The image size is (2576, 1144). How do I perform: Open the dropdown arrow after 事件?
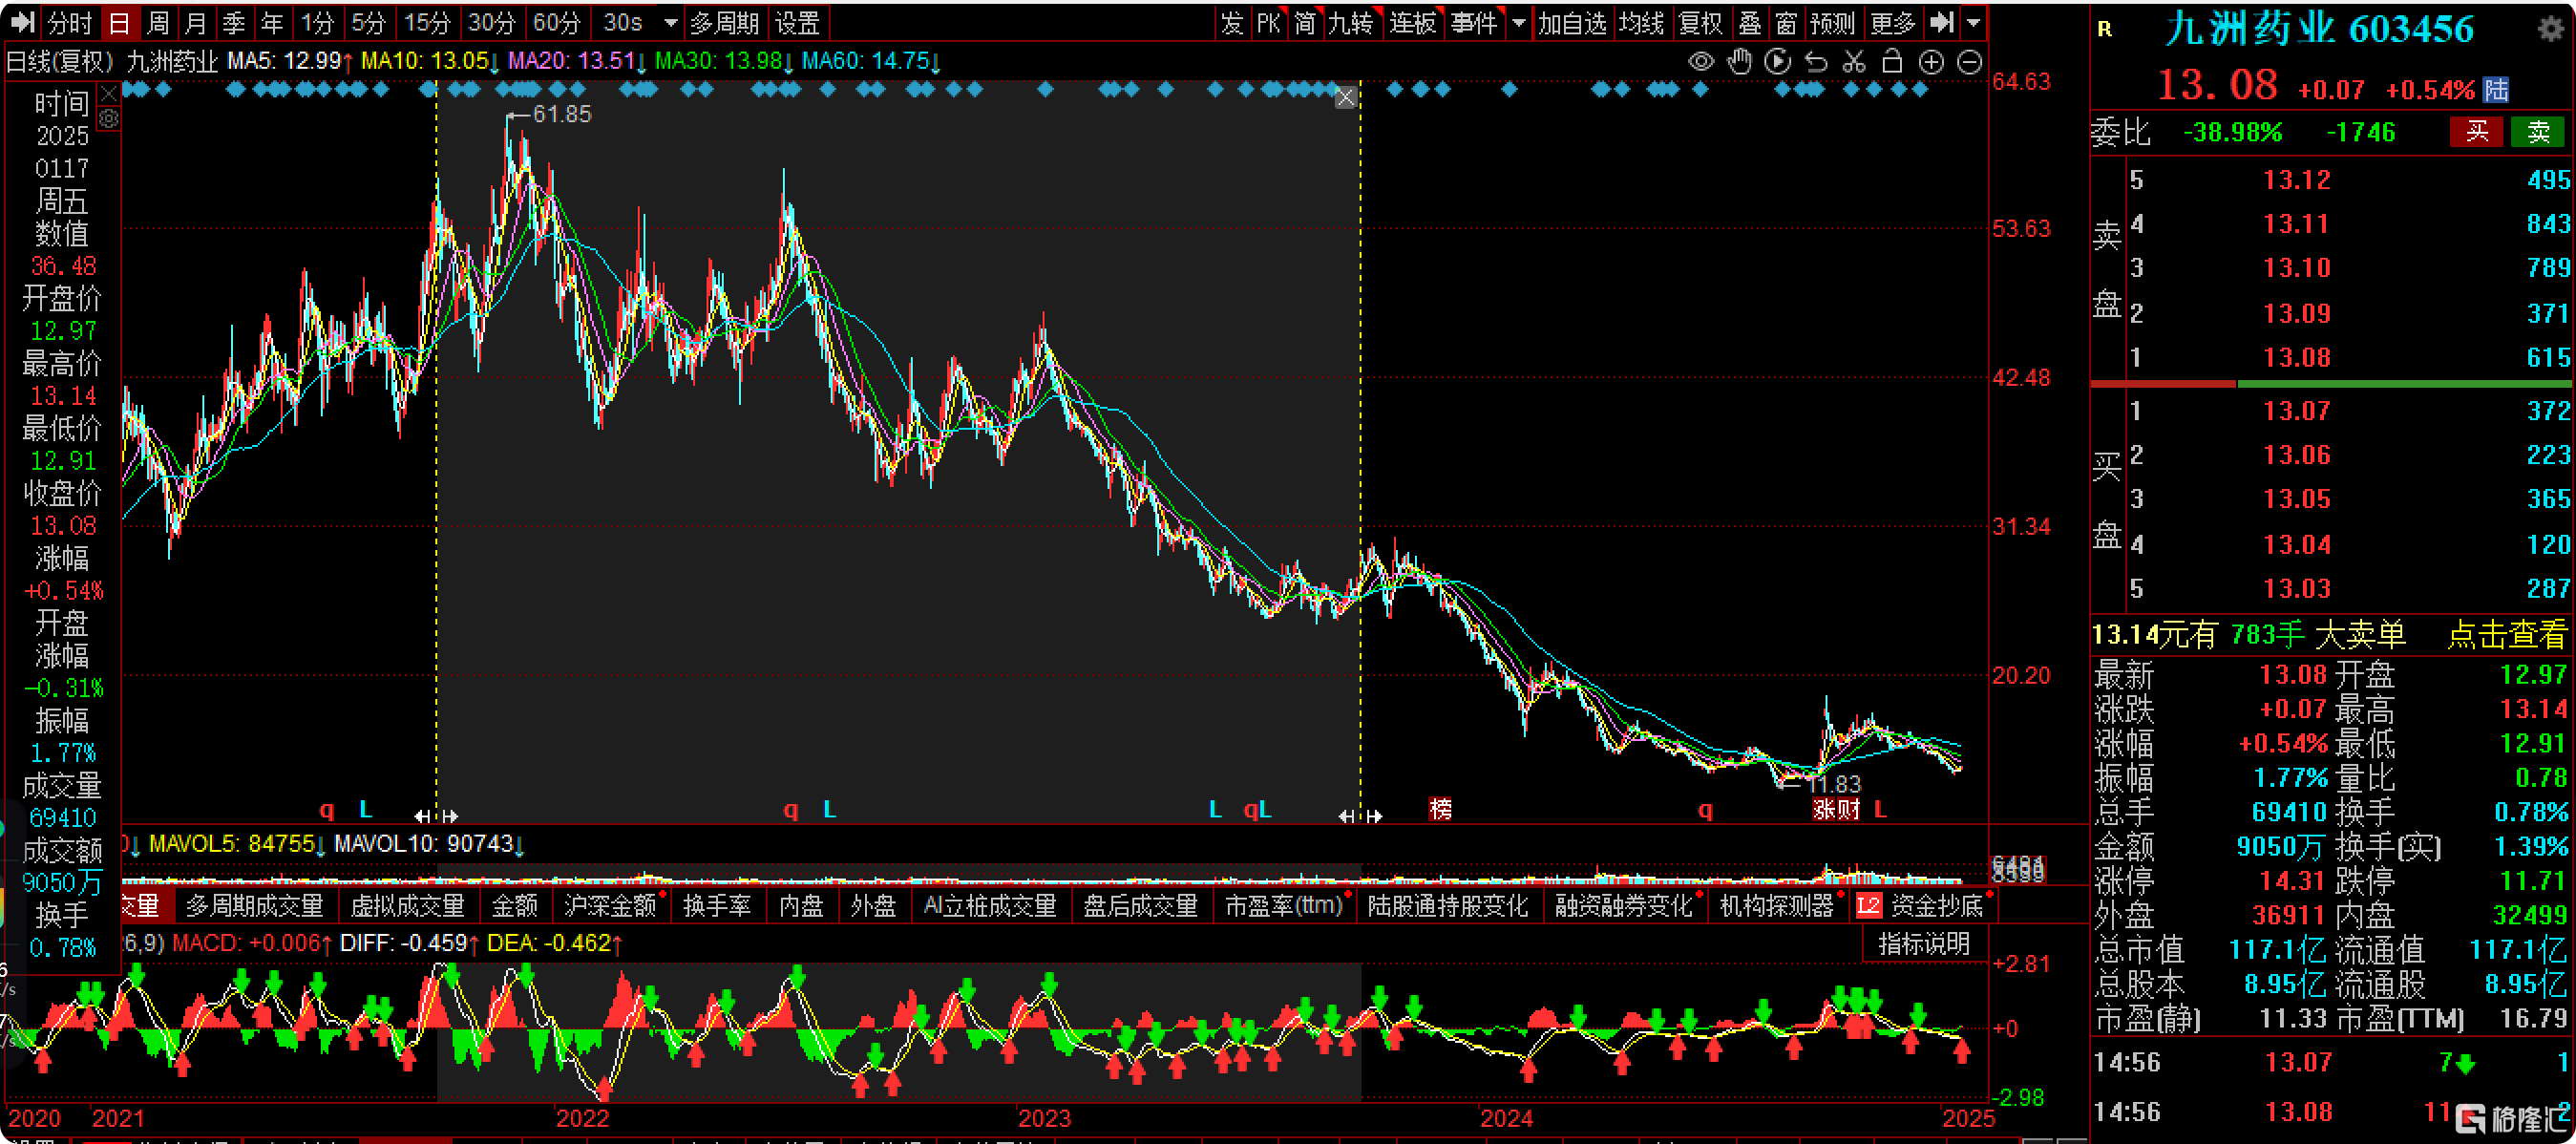(1518, 22)
